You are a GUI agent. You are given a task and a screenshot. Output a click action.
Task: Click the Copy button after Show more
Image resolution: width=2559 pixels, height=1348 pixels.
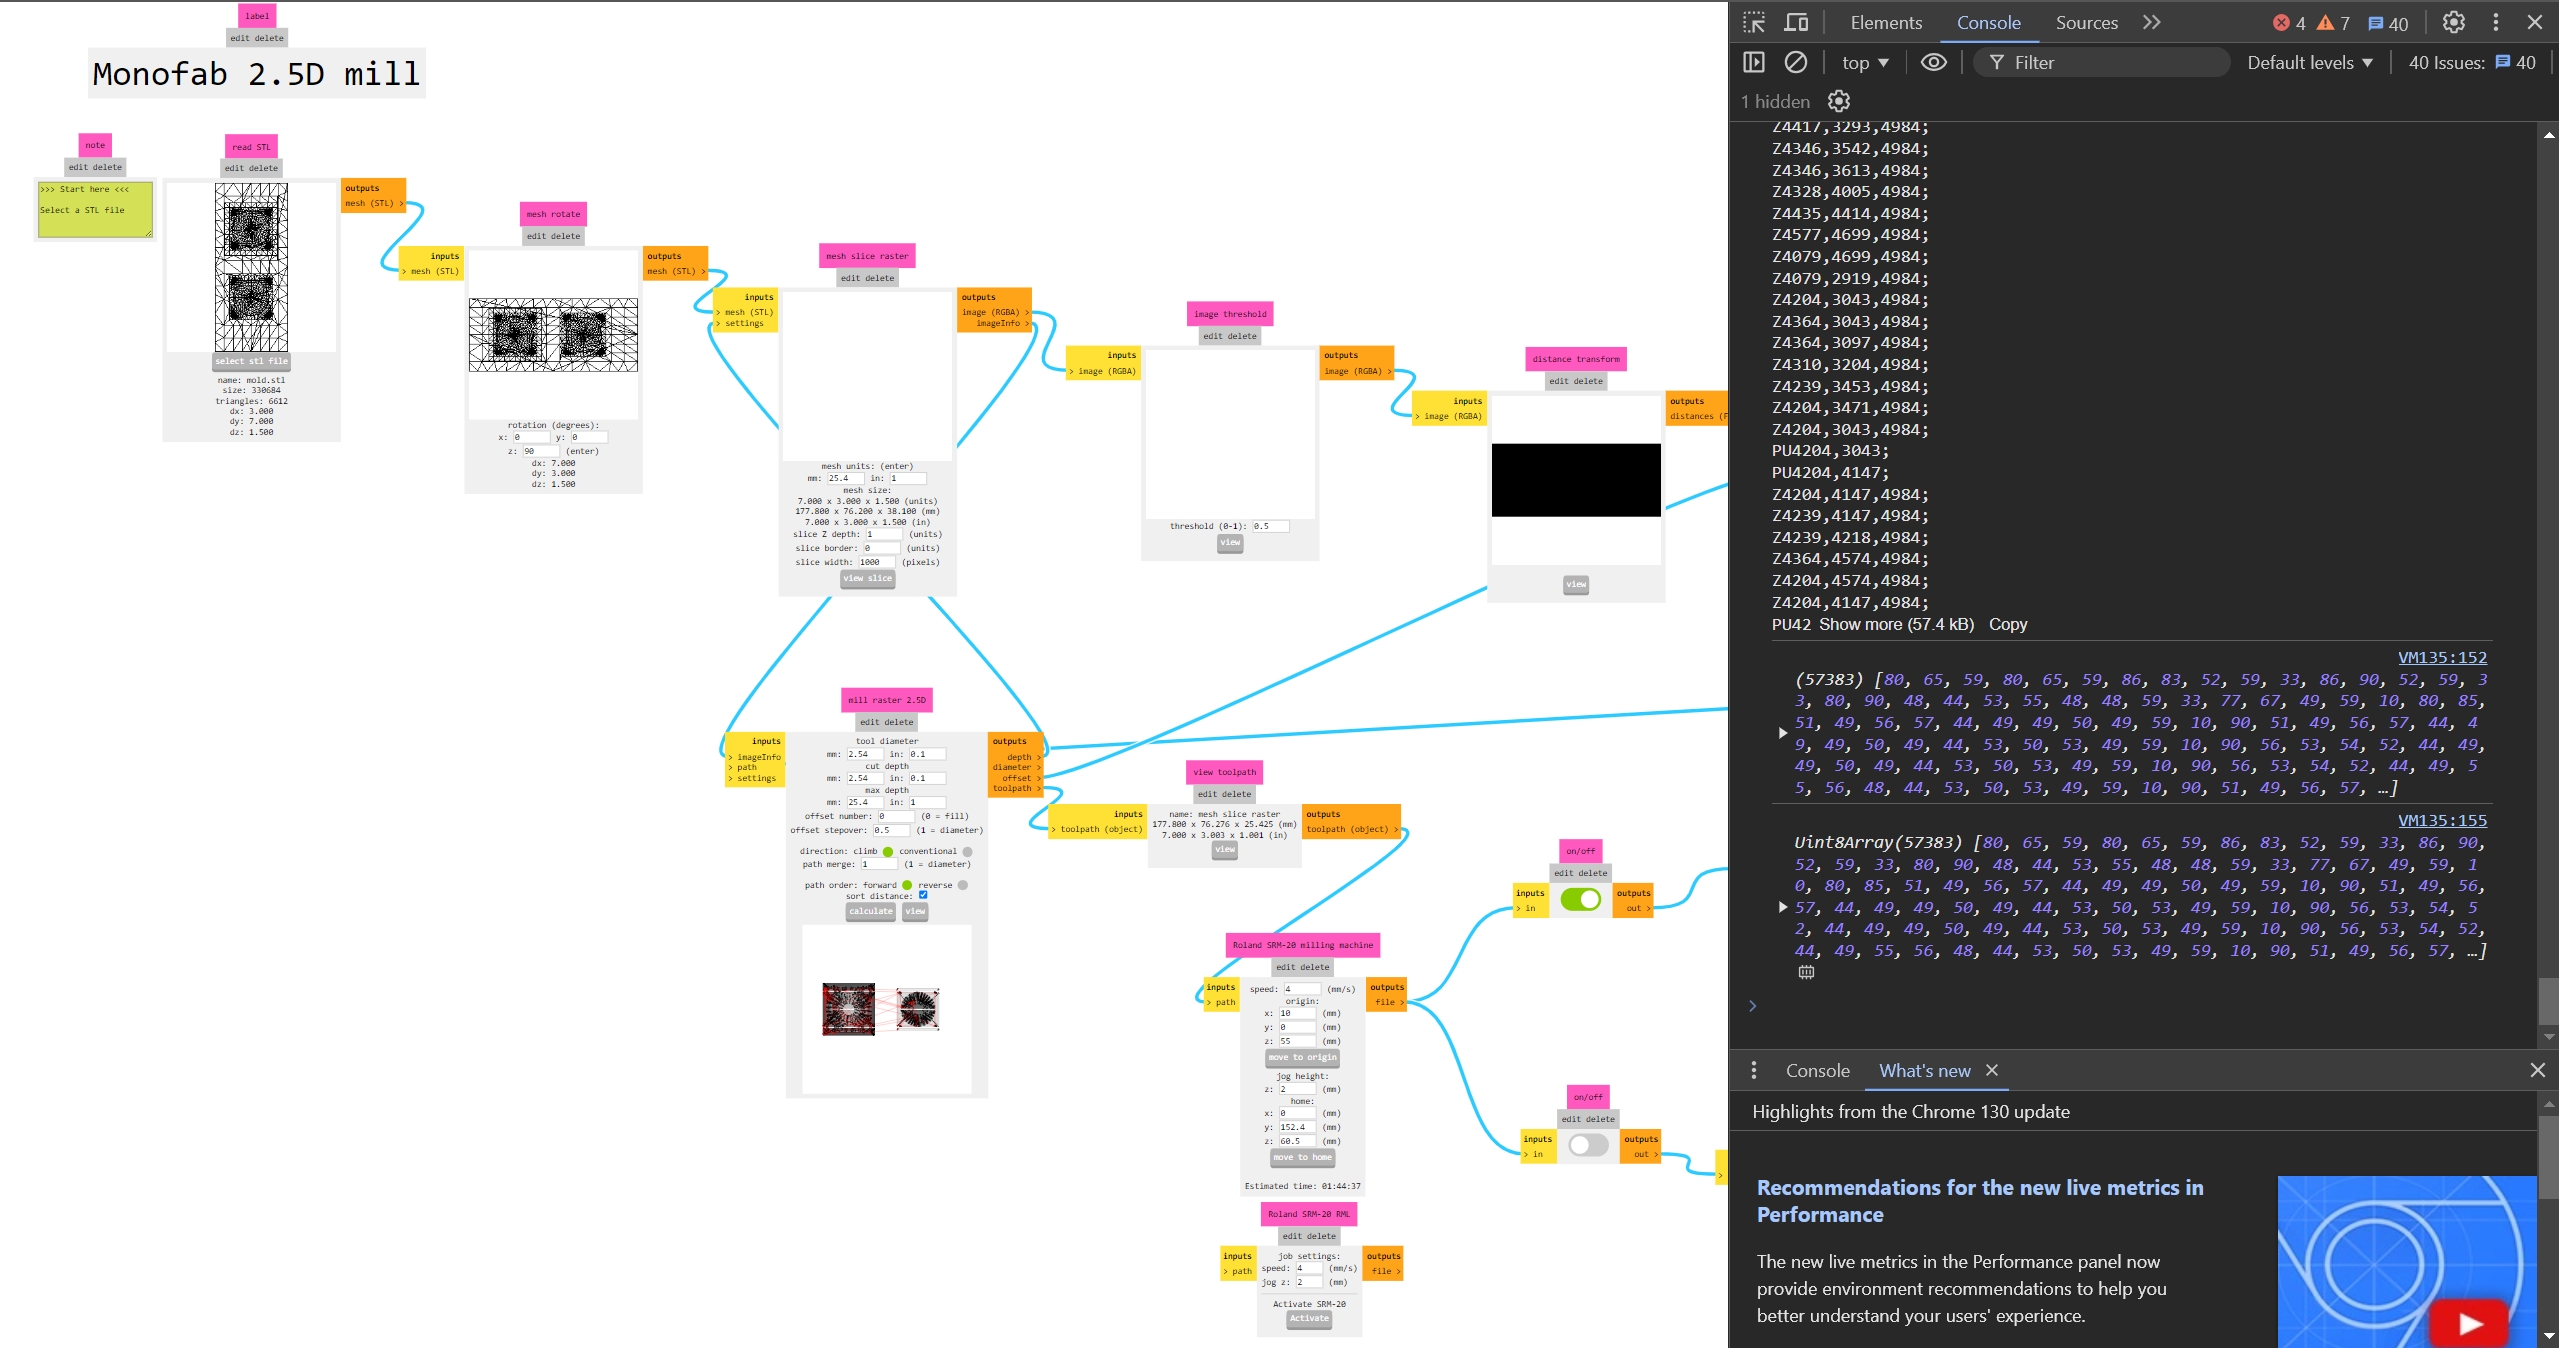click(2008, 624)
